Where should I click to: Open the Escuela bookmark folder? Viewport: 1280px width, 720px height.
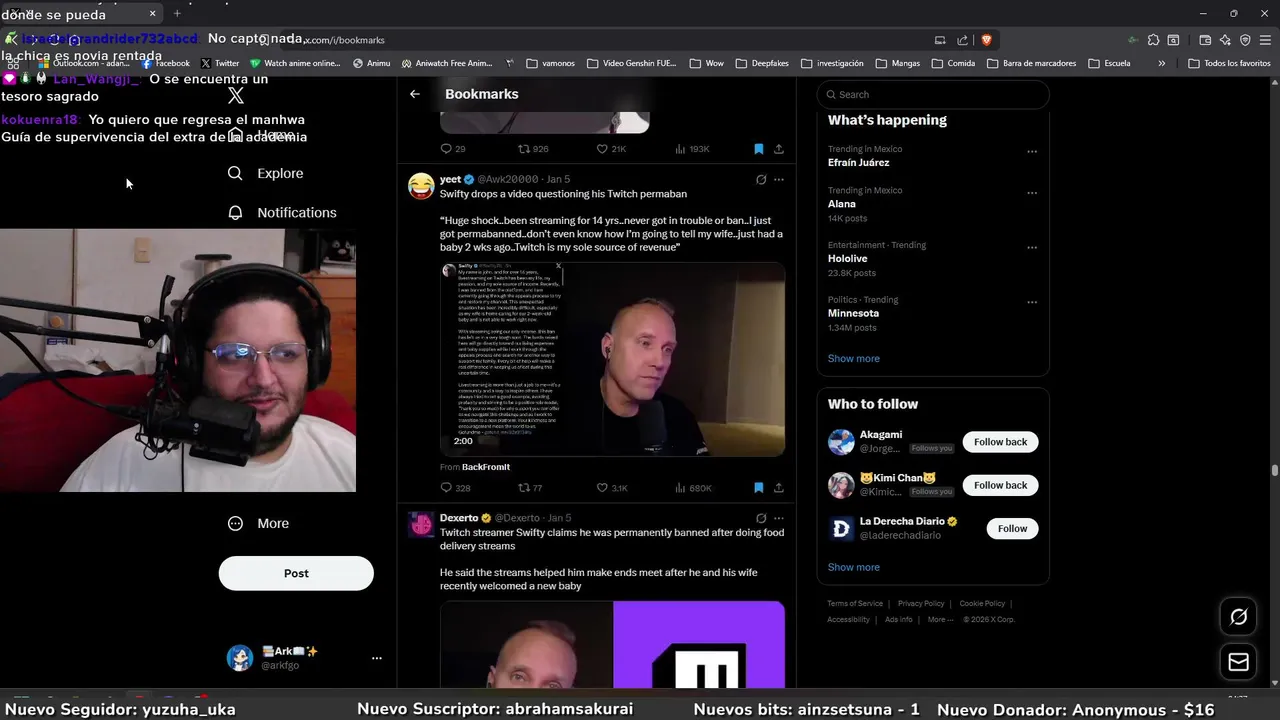[1109, 63]
